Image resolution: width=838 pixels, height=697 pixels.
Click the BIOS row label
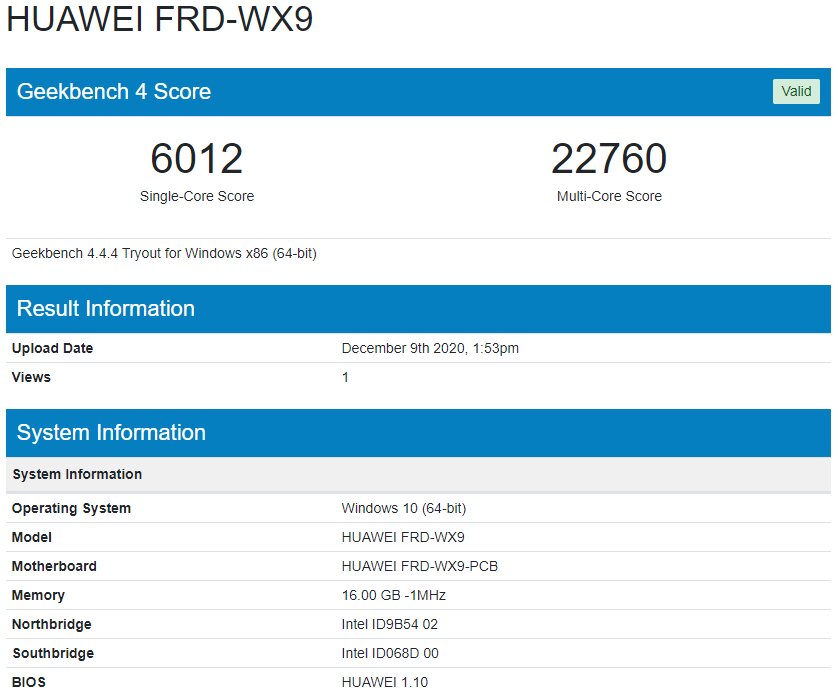click(x=29, y=682)
